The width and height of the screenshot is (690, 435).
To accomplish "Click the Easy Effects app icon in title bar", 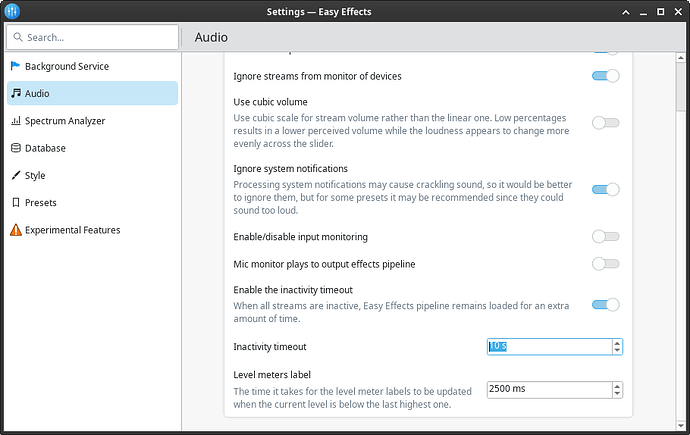I will point(11,12).
